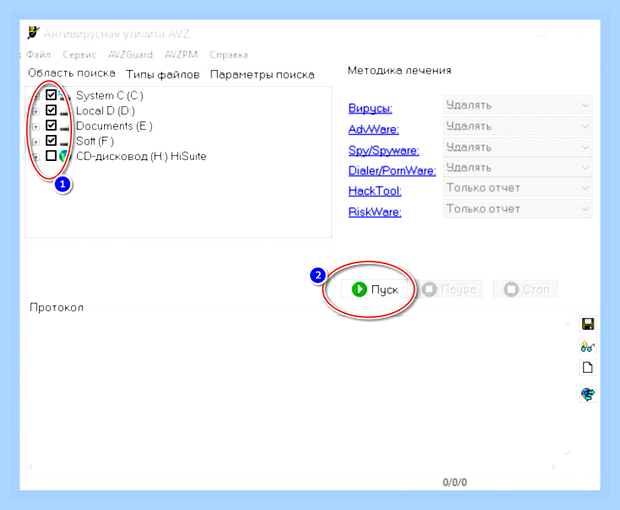Image resolution: width=620 pixels, height=510 pixels.
Task: Expand the Soft (F:) tree node
Action: (x=36, y=142)
